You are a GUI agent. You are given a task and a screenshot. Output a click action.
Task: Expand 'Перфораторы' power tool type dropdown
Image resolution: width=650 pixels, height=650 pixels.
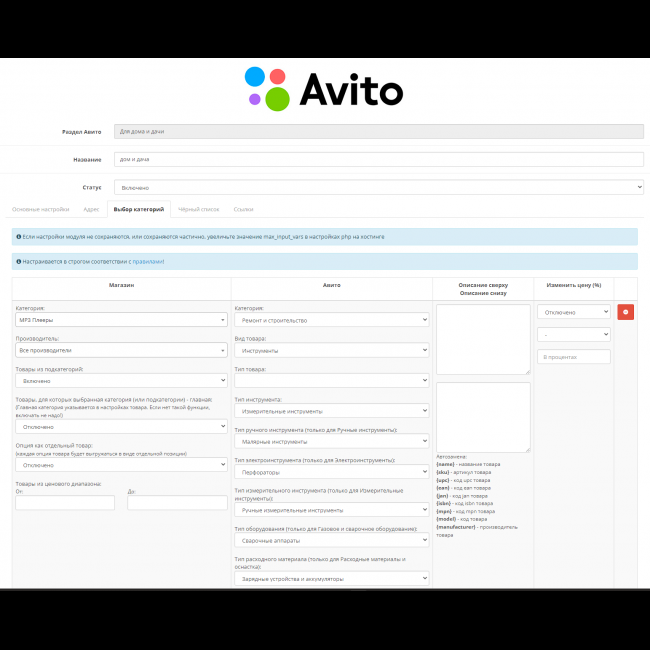pyautogui.click(x=330, y=471)
